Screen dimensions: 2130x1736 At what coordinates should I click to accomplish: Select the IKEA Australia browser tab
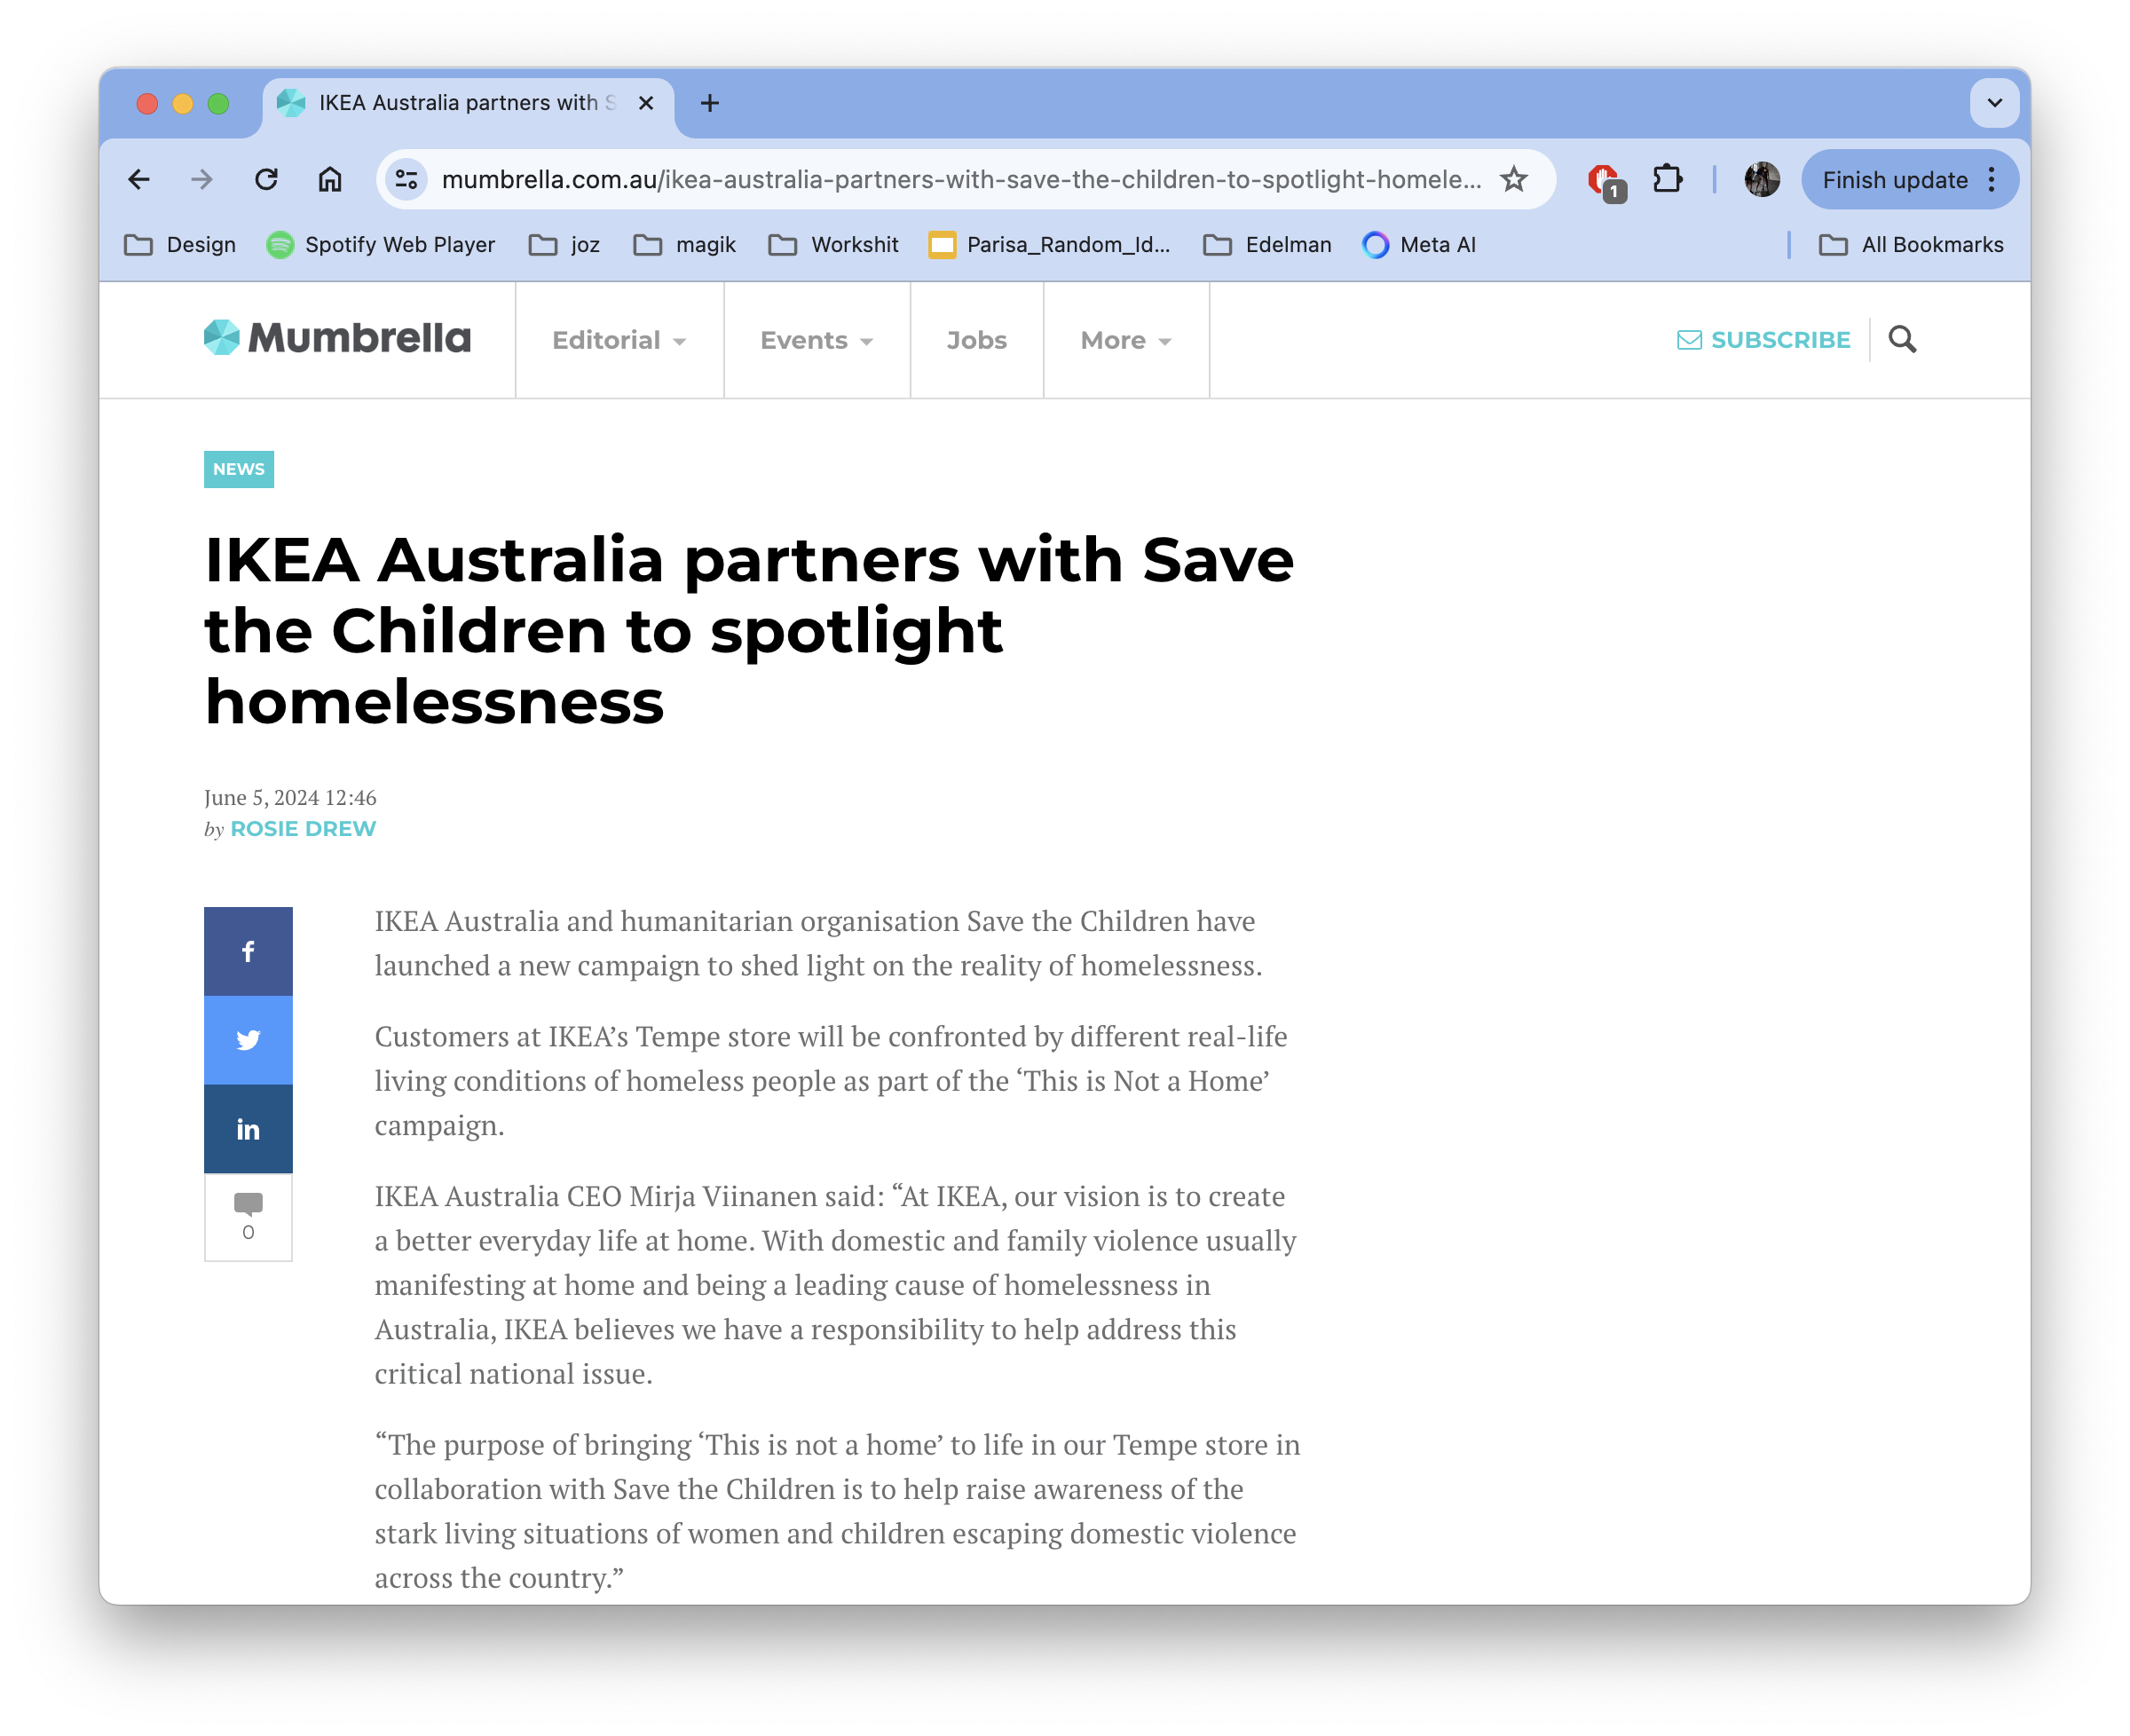466,103
